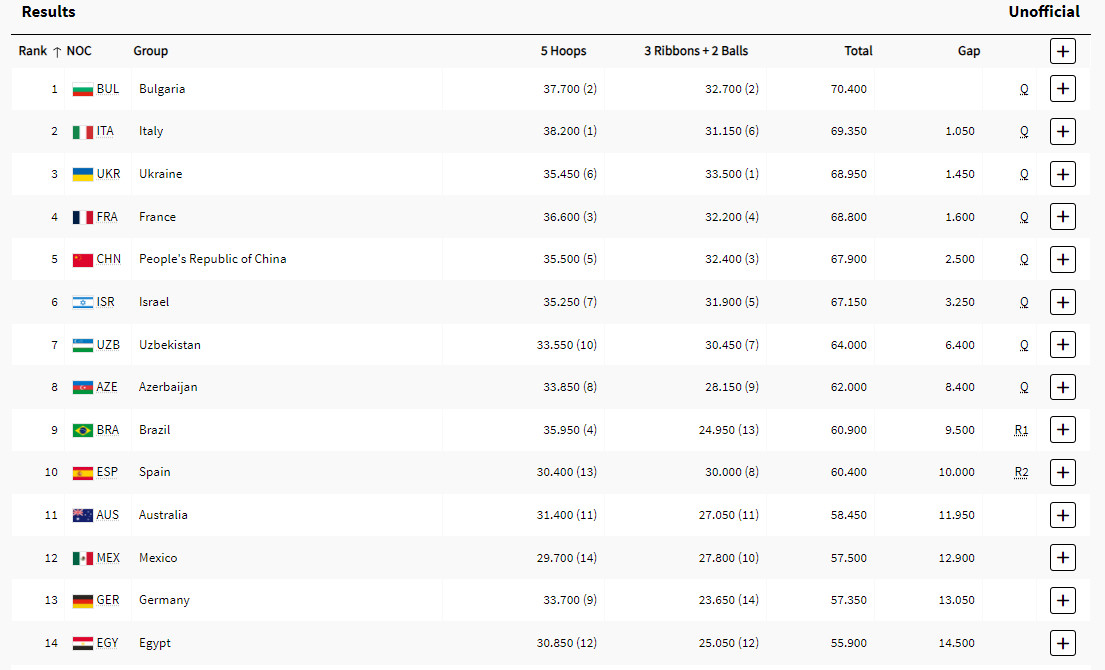This screenshot has width=1105, height=670.
Task: Expand Ukraine row details
Action: (x=1062, y=174)
